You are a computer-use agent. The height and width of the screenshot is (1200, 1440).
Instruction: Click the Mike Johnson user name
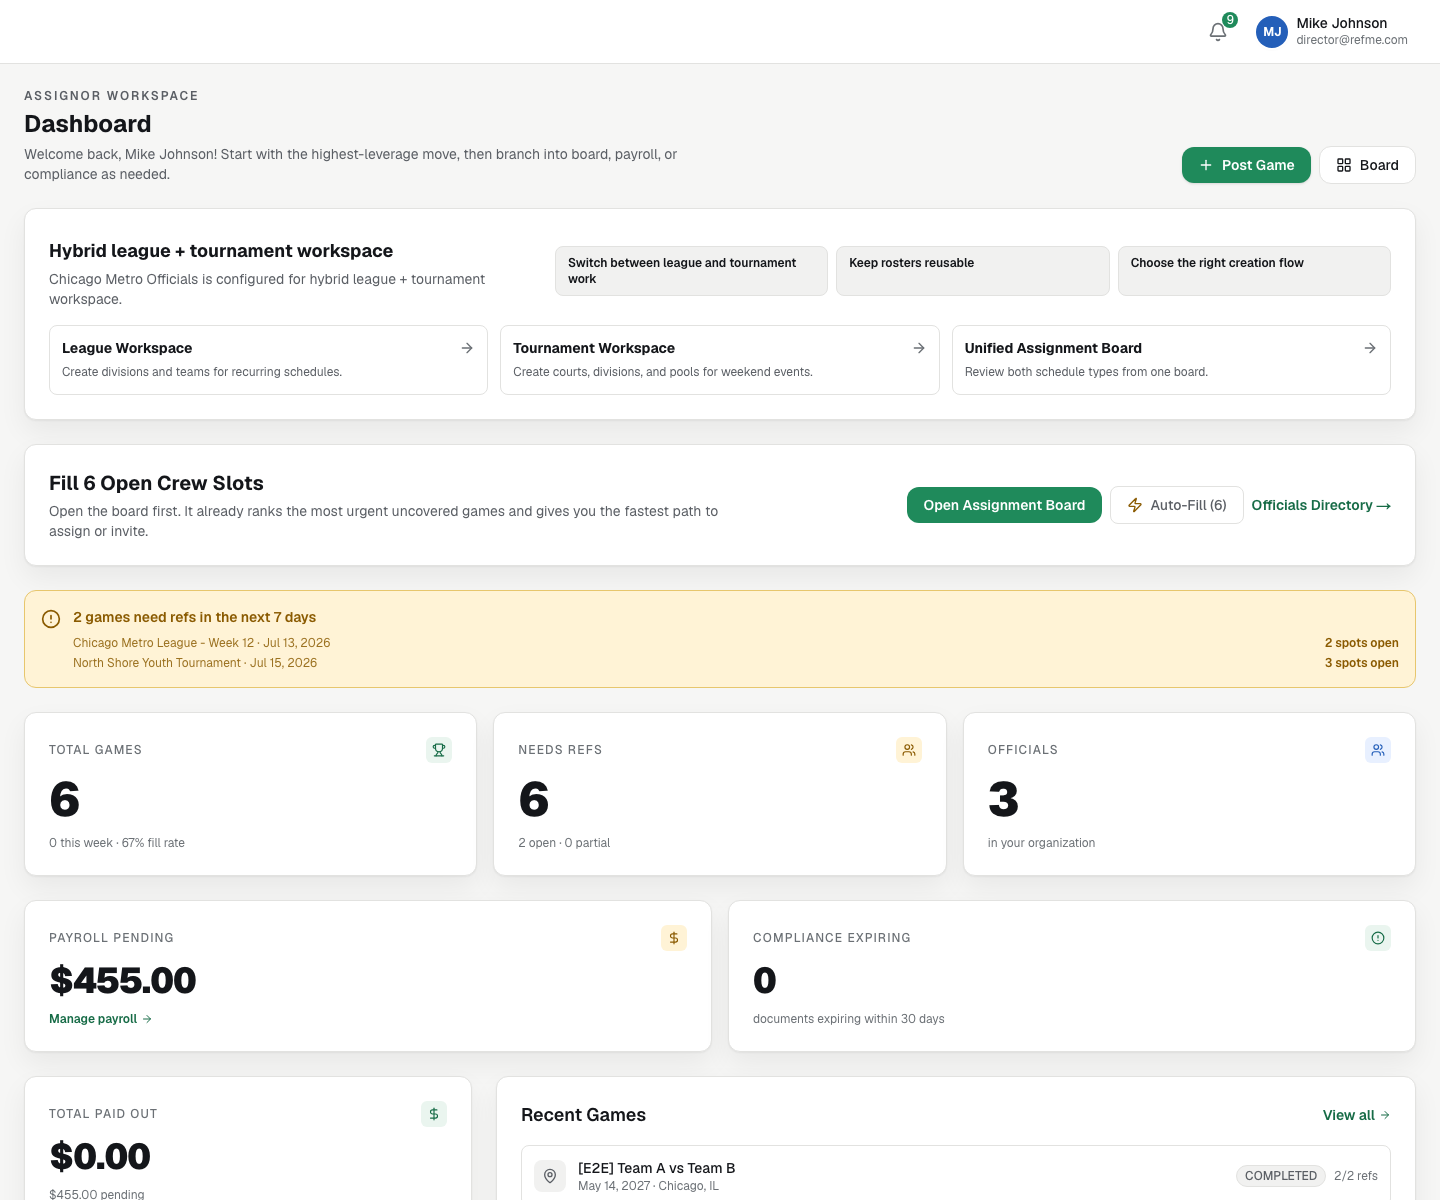tap(1342, 23)
